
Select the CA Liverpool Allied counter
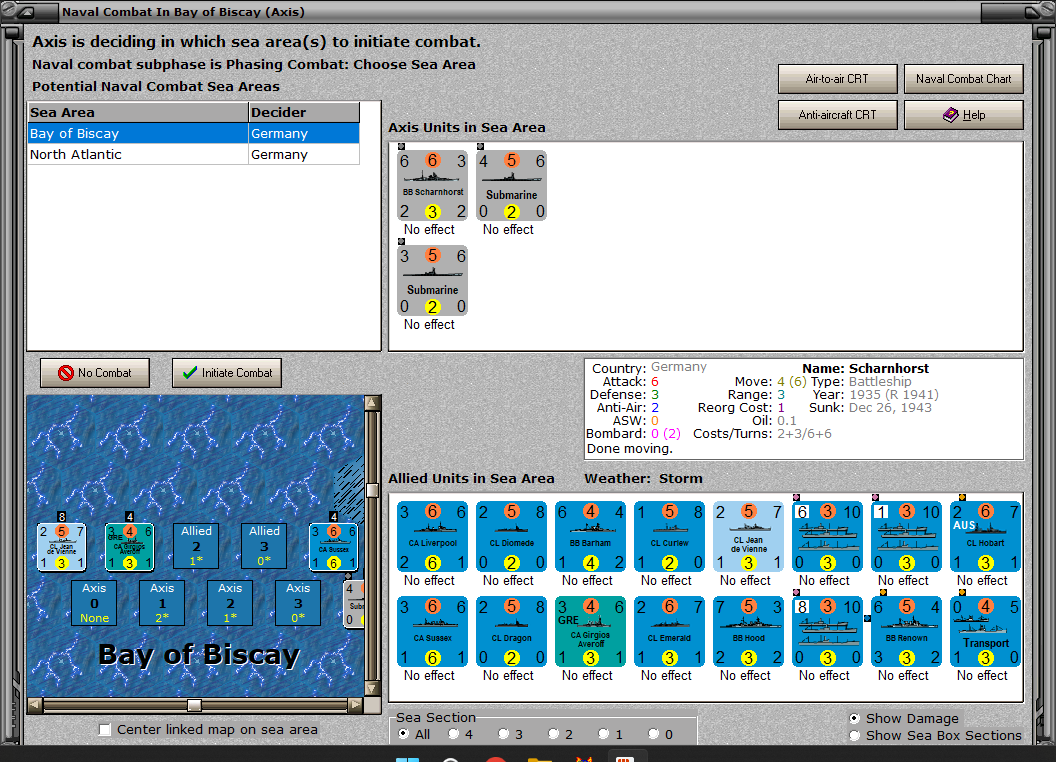pyautogui.click(x=432, y=537)
